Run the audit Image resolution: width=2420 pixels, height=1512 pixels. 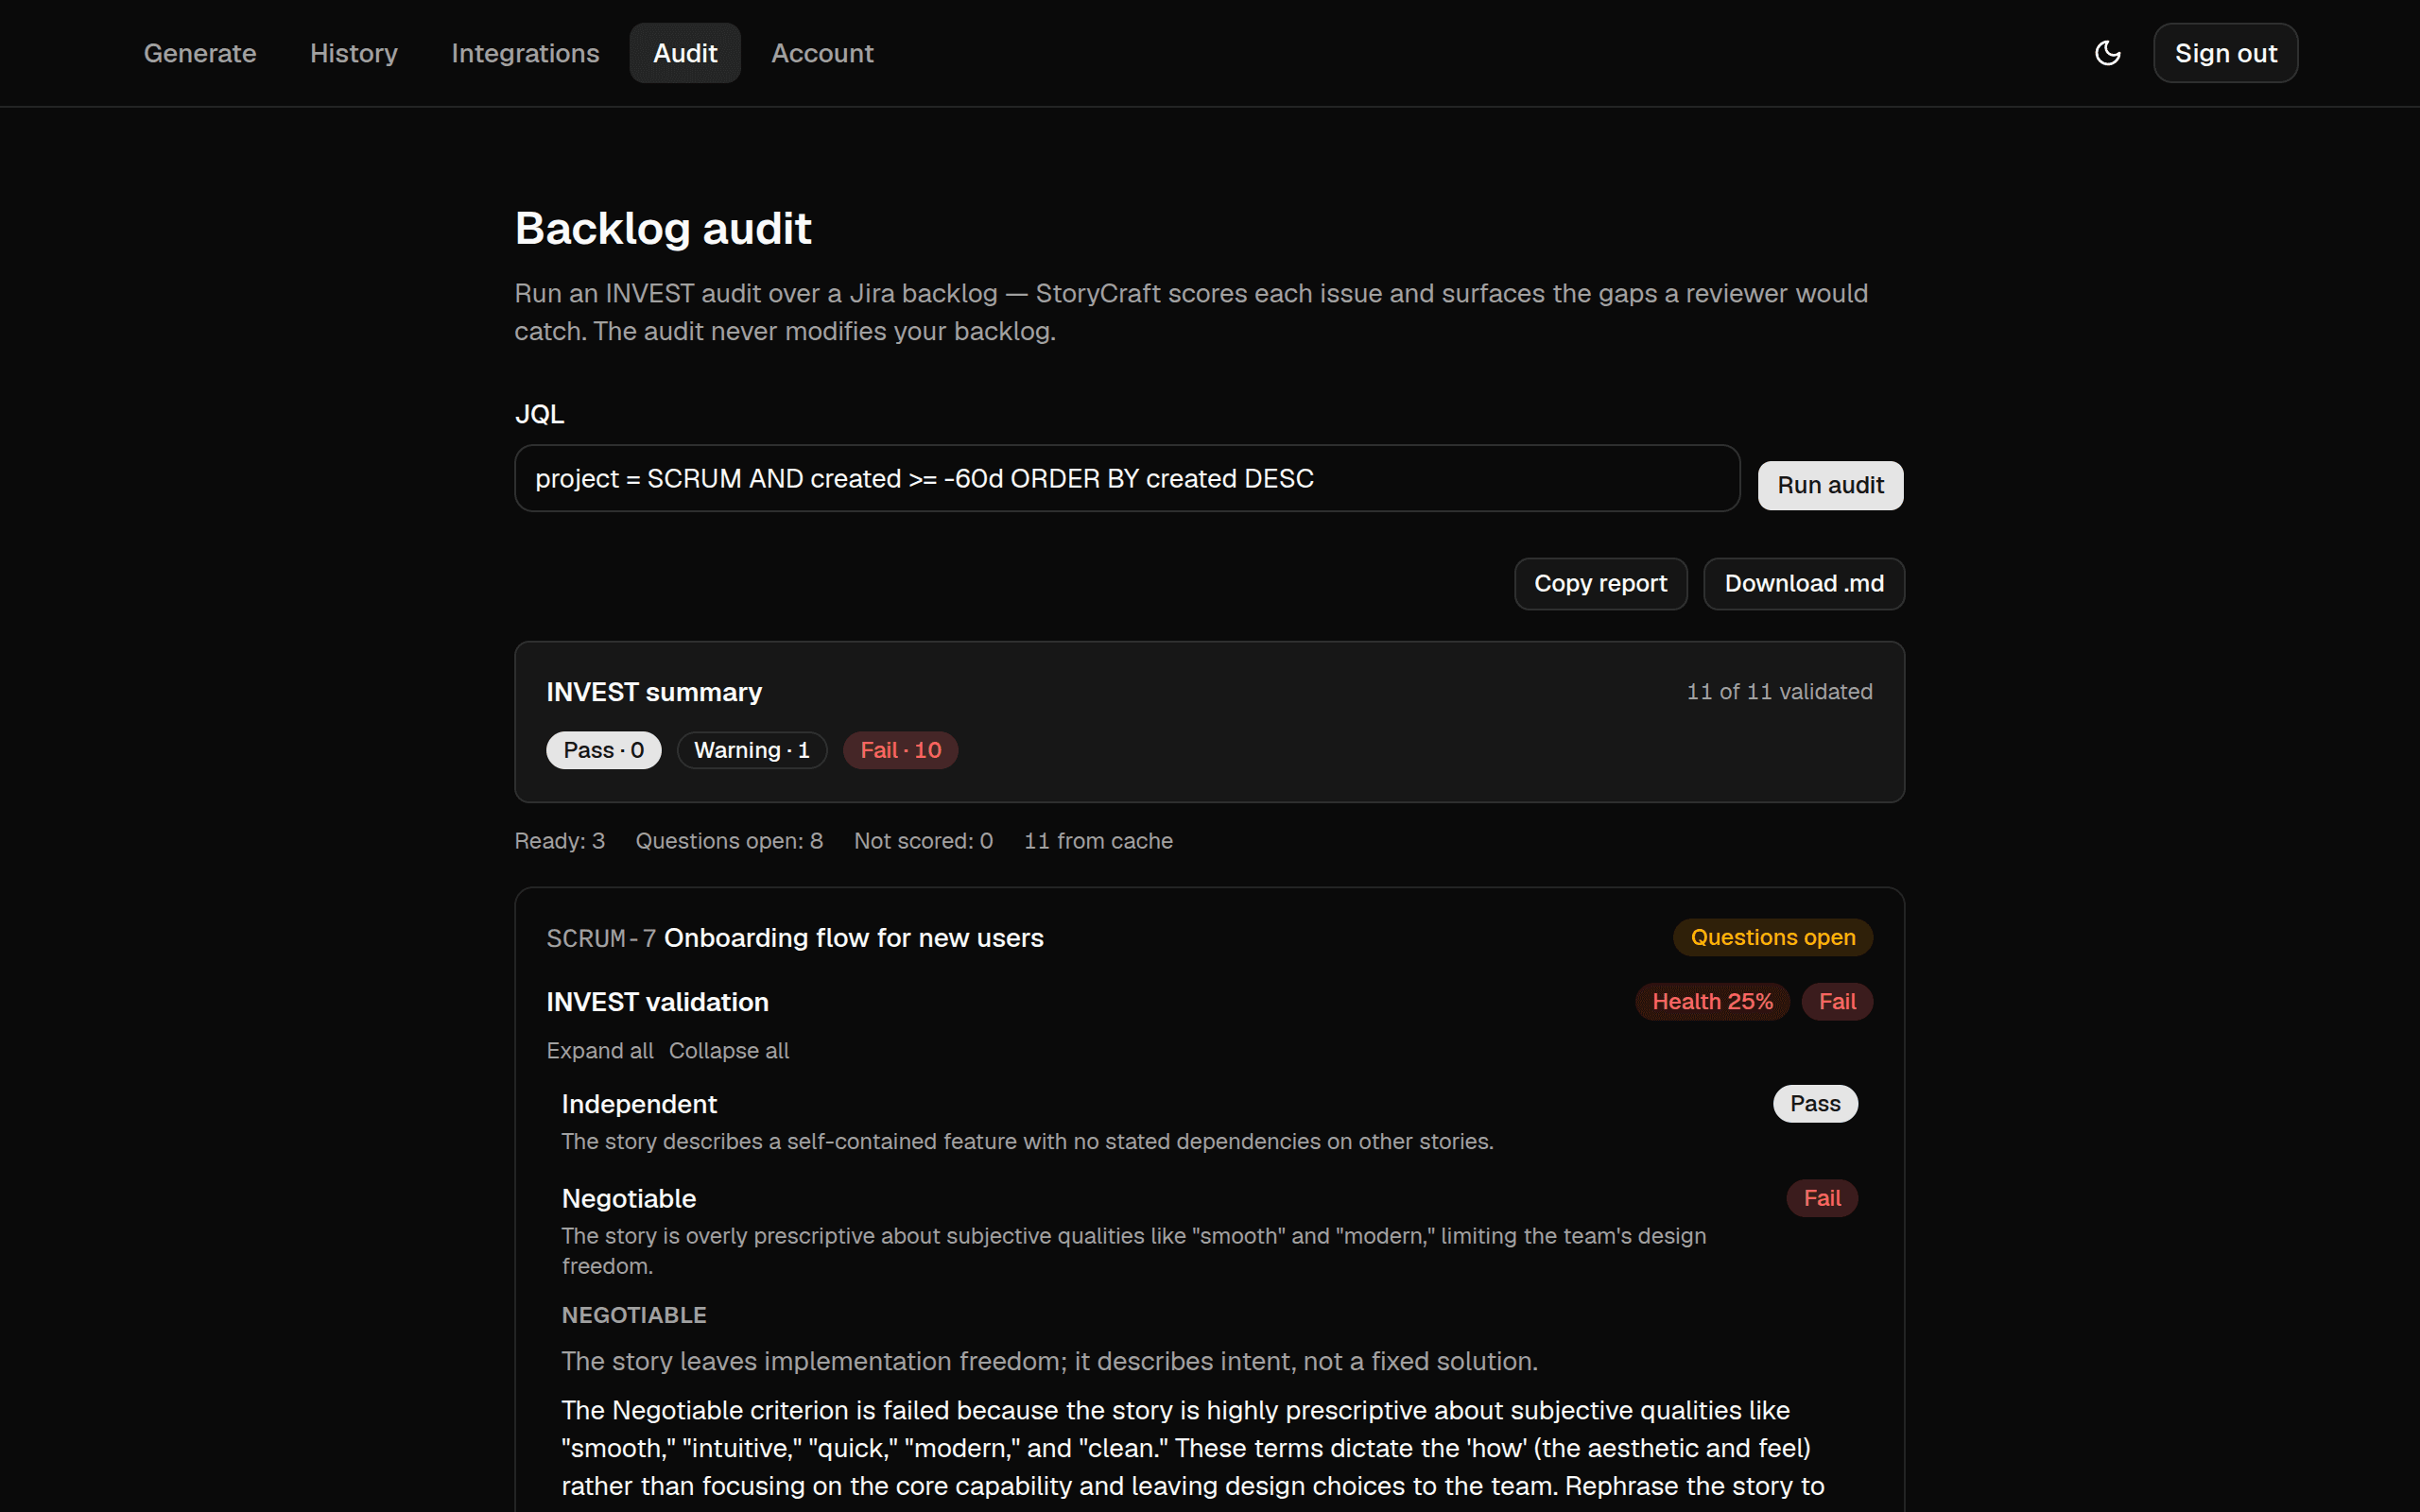coord(1830,485)
